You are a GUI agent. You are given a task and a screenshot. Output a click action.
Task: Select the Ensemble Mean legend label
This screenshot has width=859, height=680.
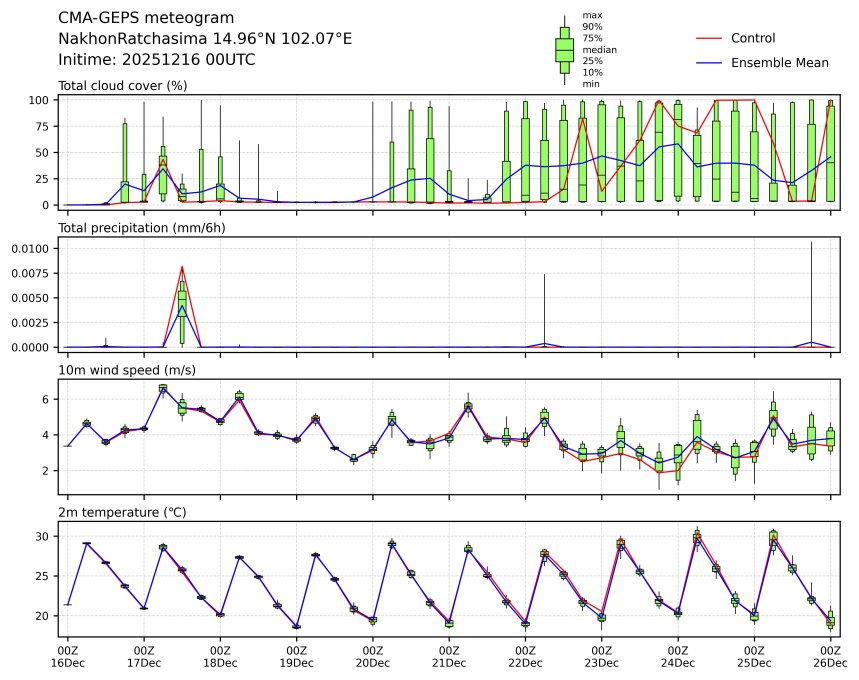780,63
